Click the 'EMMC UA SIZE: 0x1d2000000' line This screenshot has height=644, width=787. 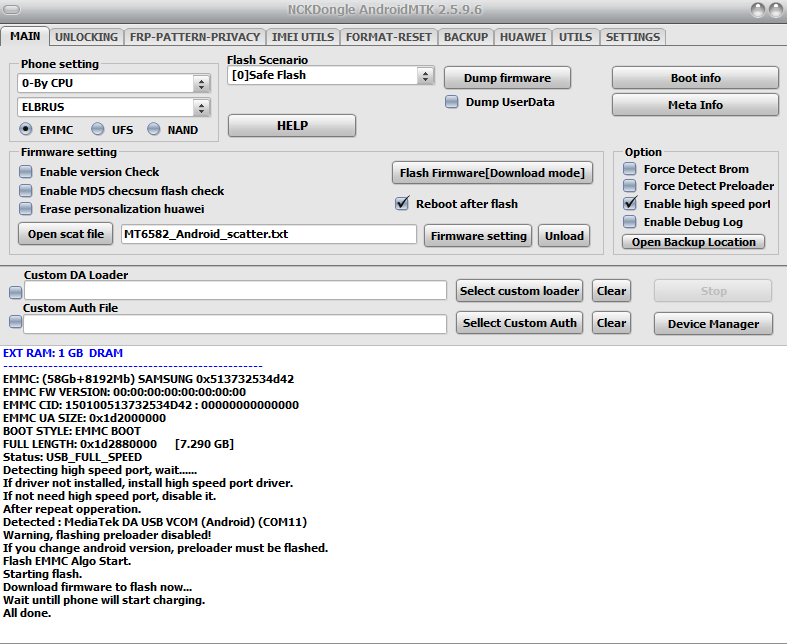(x=84, y=418)
